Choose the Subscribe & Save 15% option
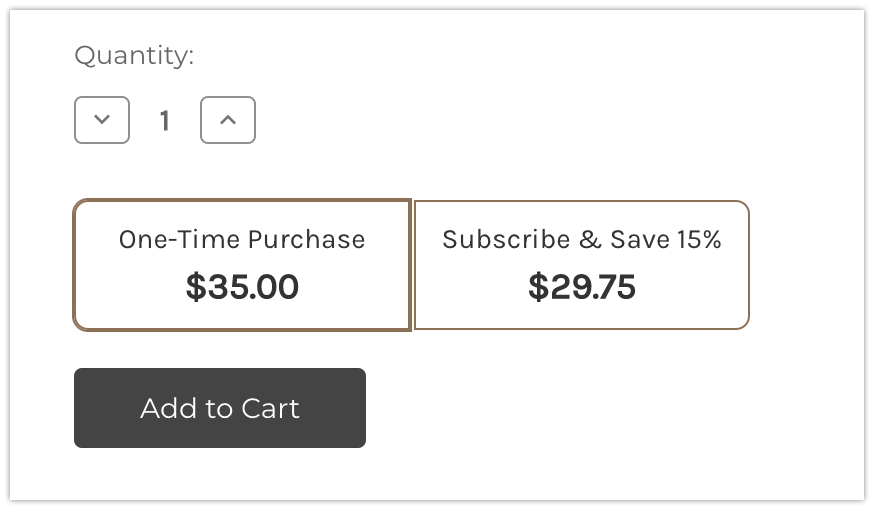This screenshot has height=510, width=874. [x=581, y=265]
